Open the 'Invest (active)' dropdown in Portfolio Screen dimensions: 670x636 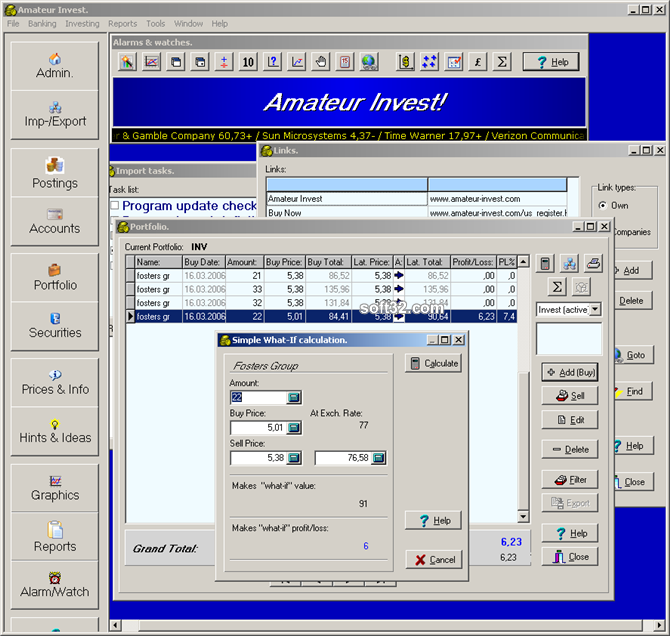(x=595, y=309)
